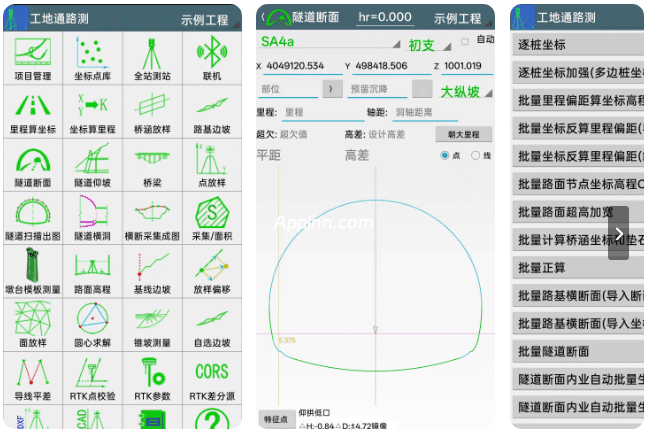Select 批量里程偏距算坐标高程 list item
Image resolution: width=649 pixels, height=439 pixels.
point(578,101)
